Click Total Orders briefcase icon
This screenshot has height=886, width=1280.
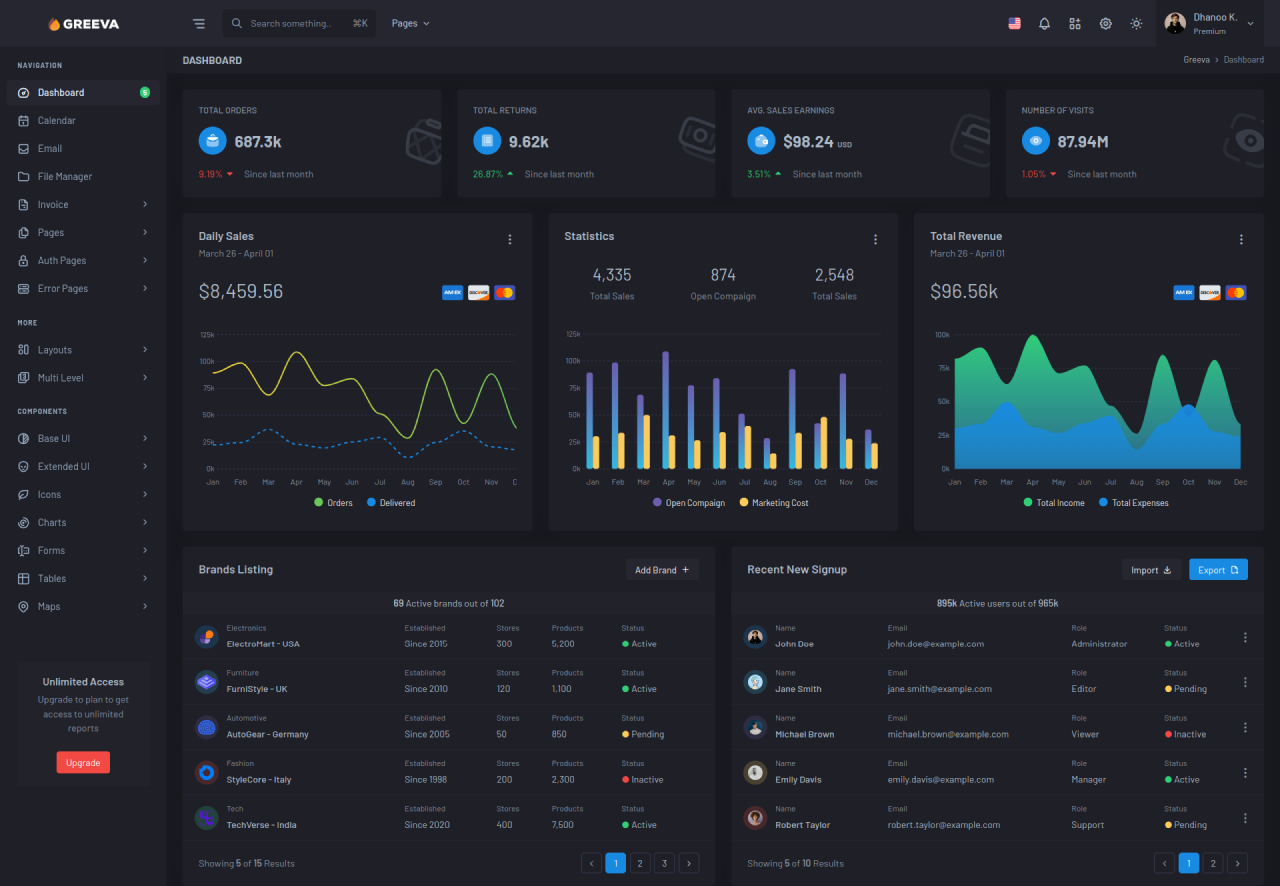[x=212, y=141]
